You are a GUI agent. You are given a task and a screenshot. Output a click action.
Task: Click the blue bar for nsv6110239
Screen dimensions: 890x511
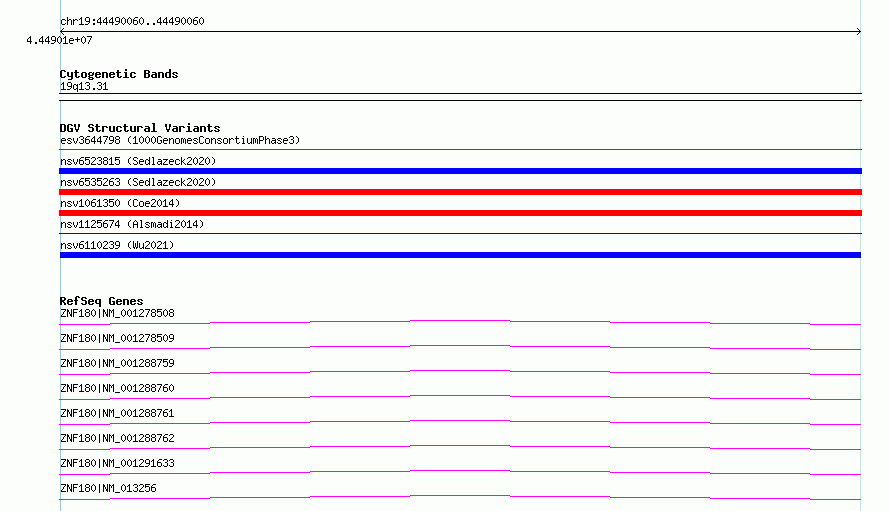click(x=460, y=255)
